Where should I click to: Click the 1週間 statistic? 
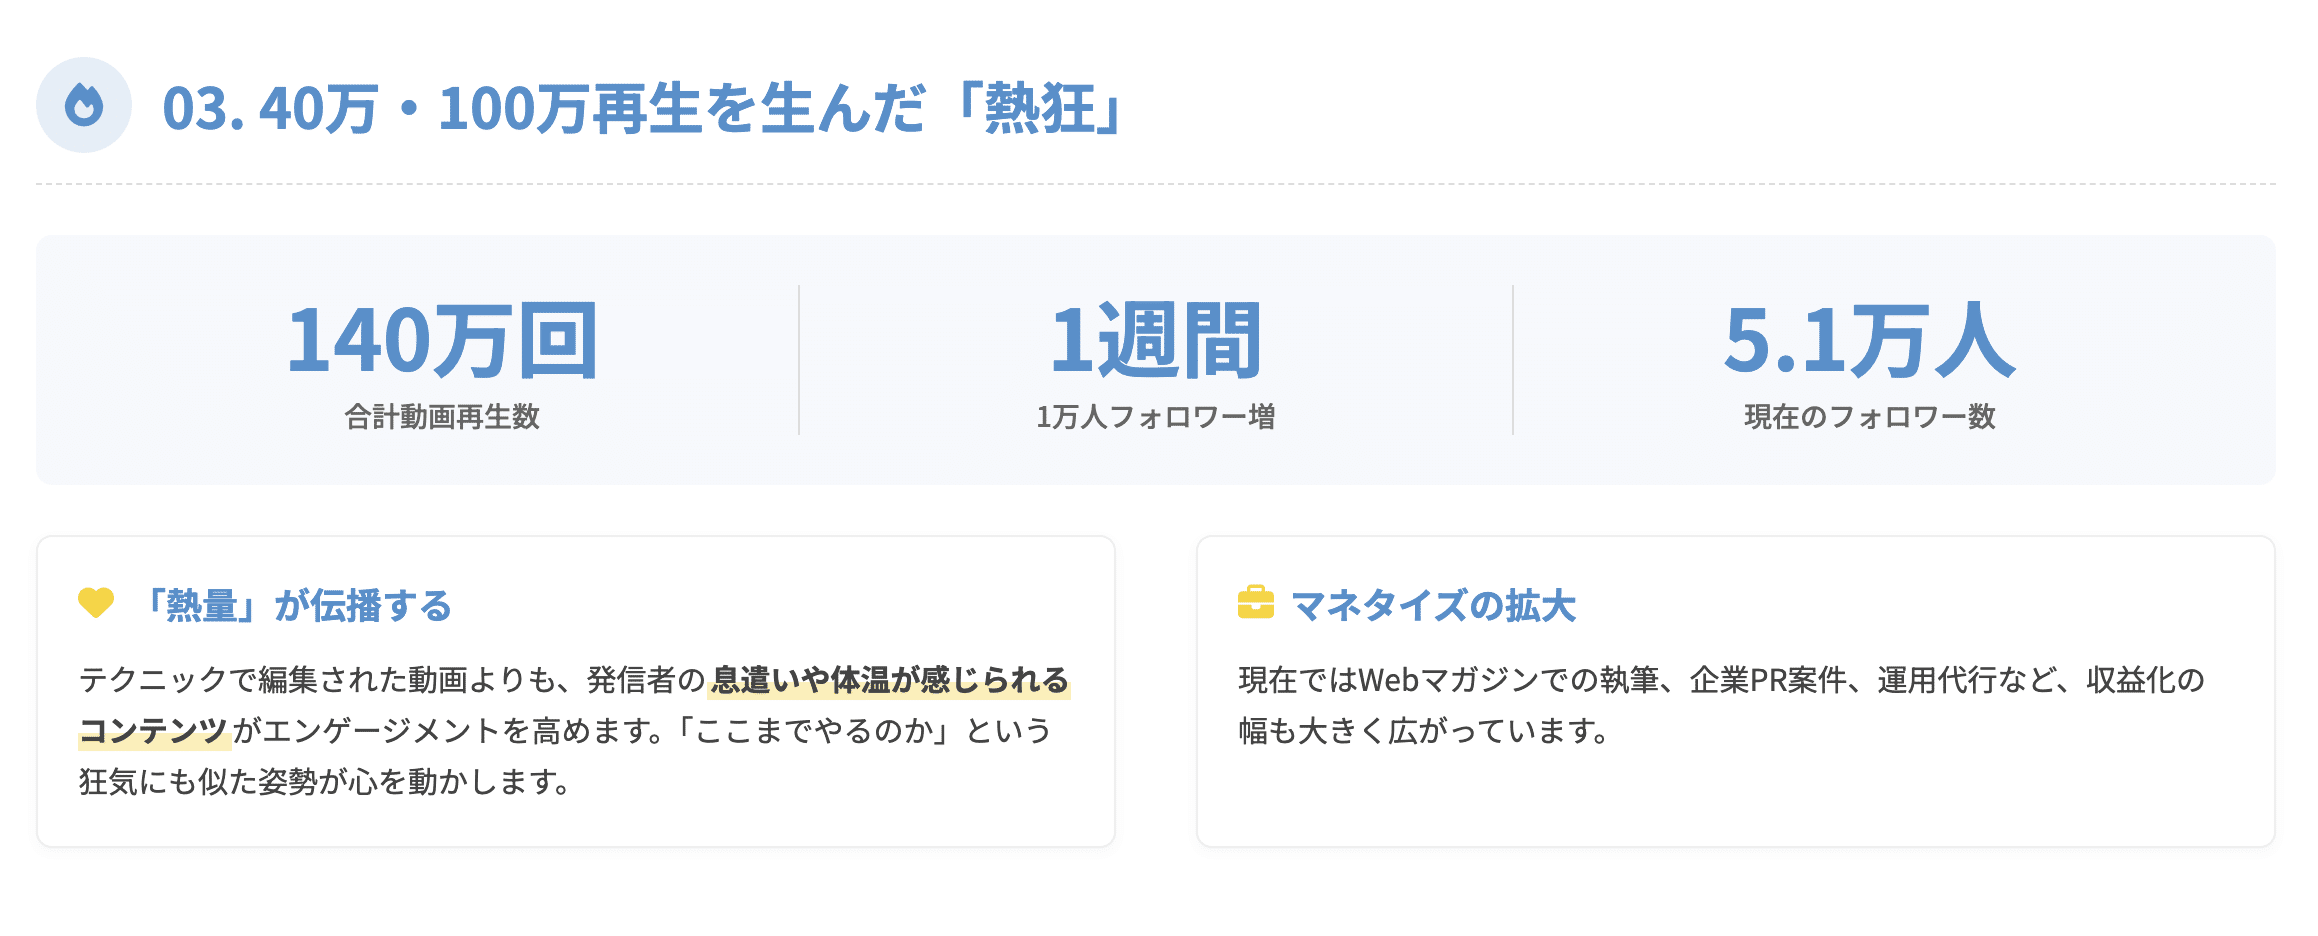point(1156,340)
